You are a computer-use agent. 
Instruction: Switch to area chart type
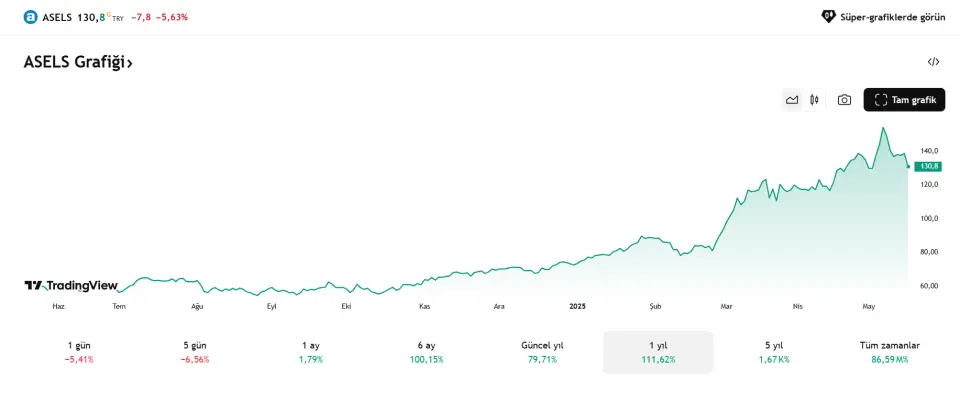(x=792, y=100)
